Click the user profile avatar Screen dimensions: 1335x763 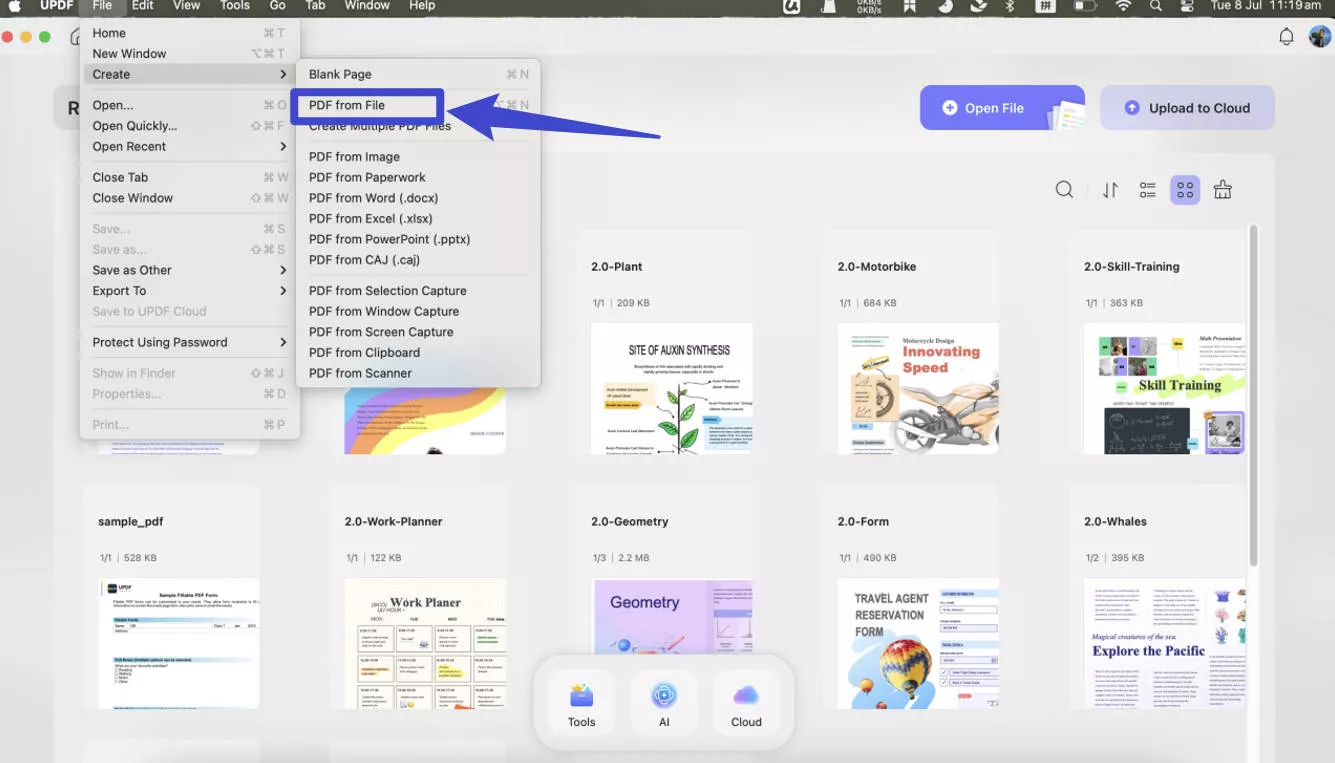tap(1319, 37)
